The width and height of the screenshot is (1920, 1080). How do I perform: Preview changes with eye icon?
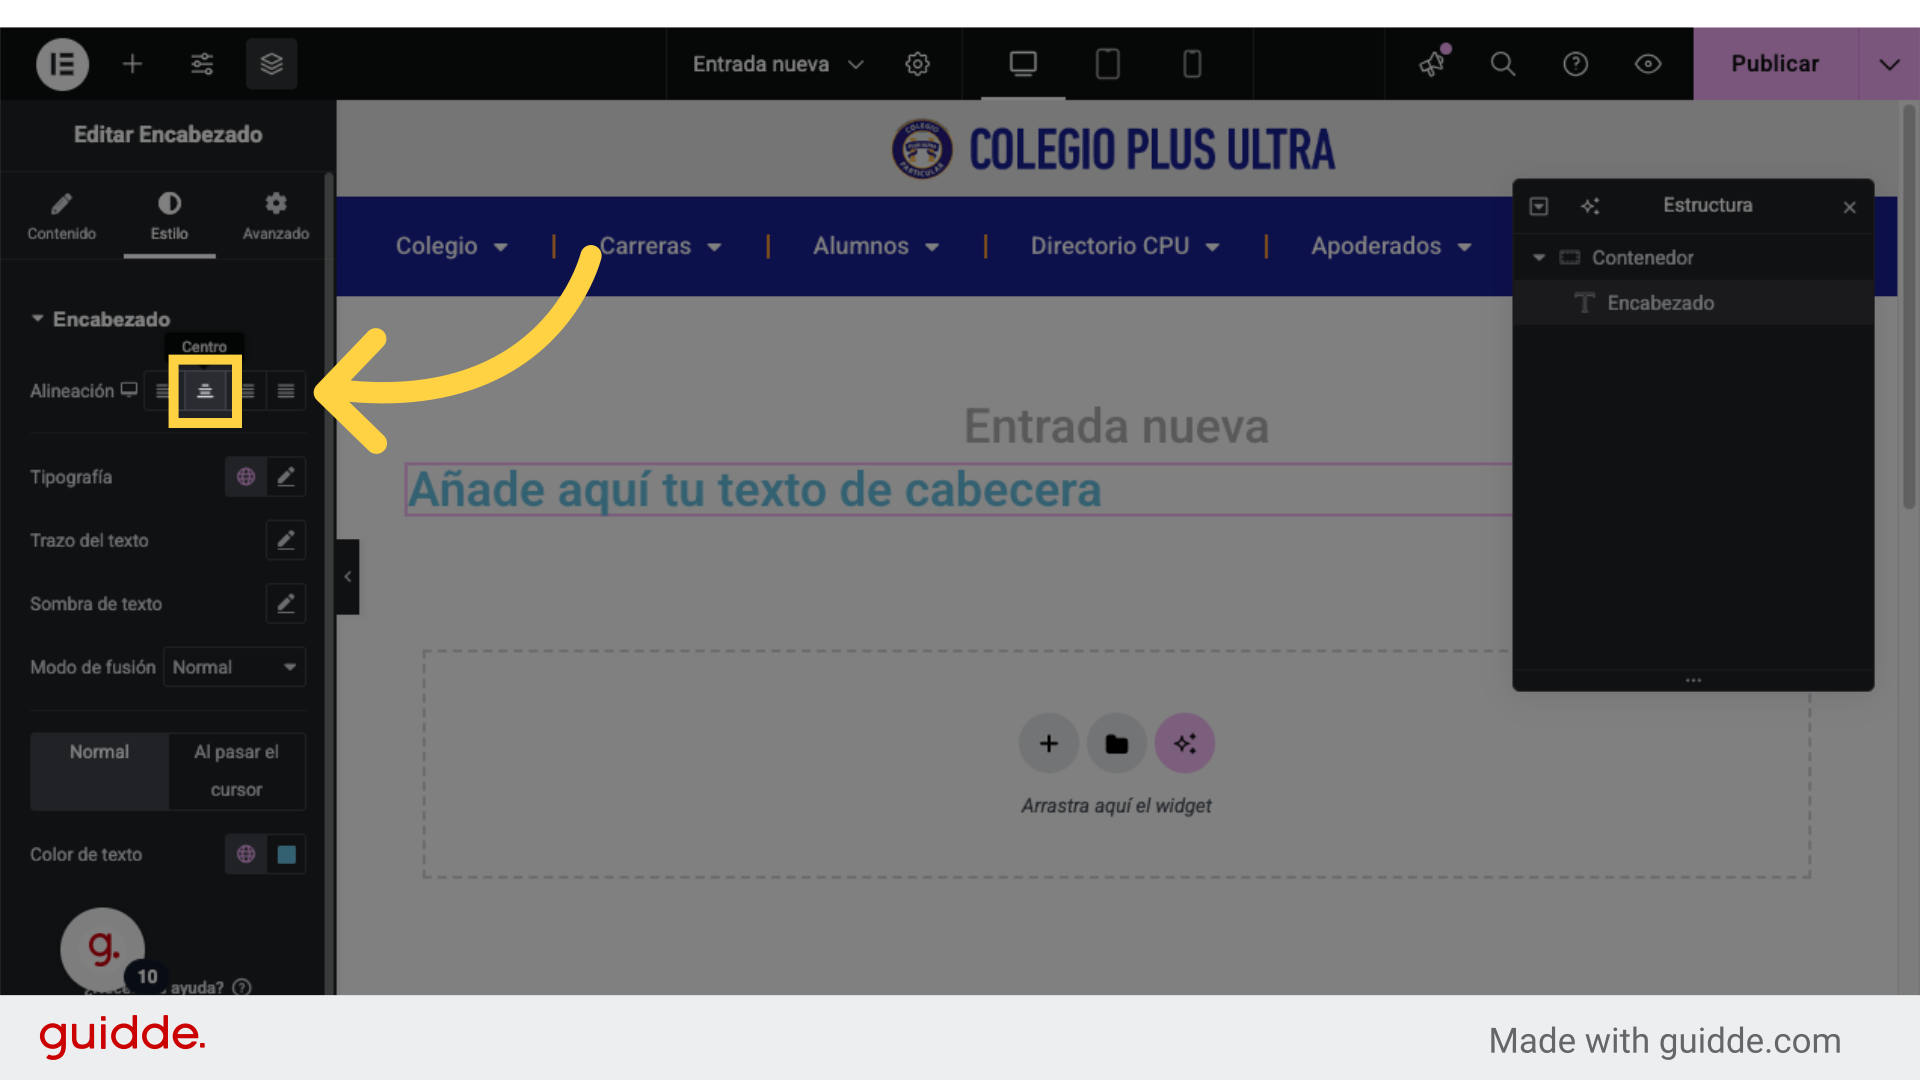(1648, 64)
